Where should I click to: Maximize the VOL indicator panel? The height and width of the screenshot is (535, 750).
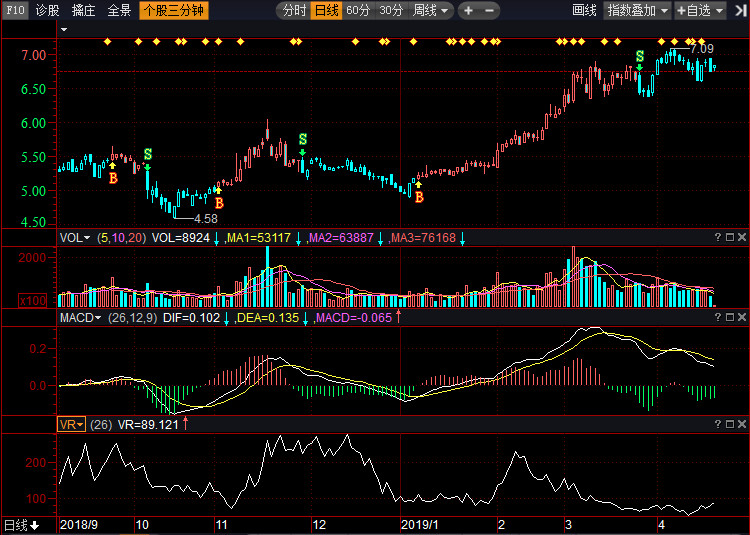[729, 237]
